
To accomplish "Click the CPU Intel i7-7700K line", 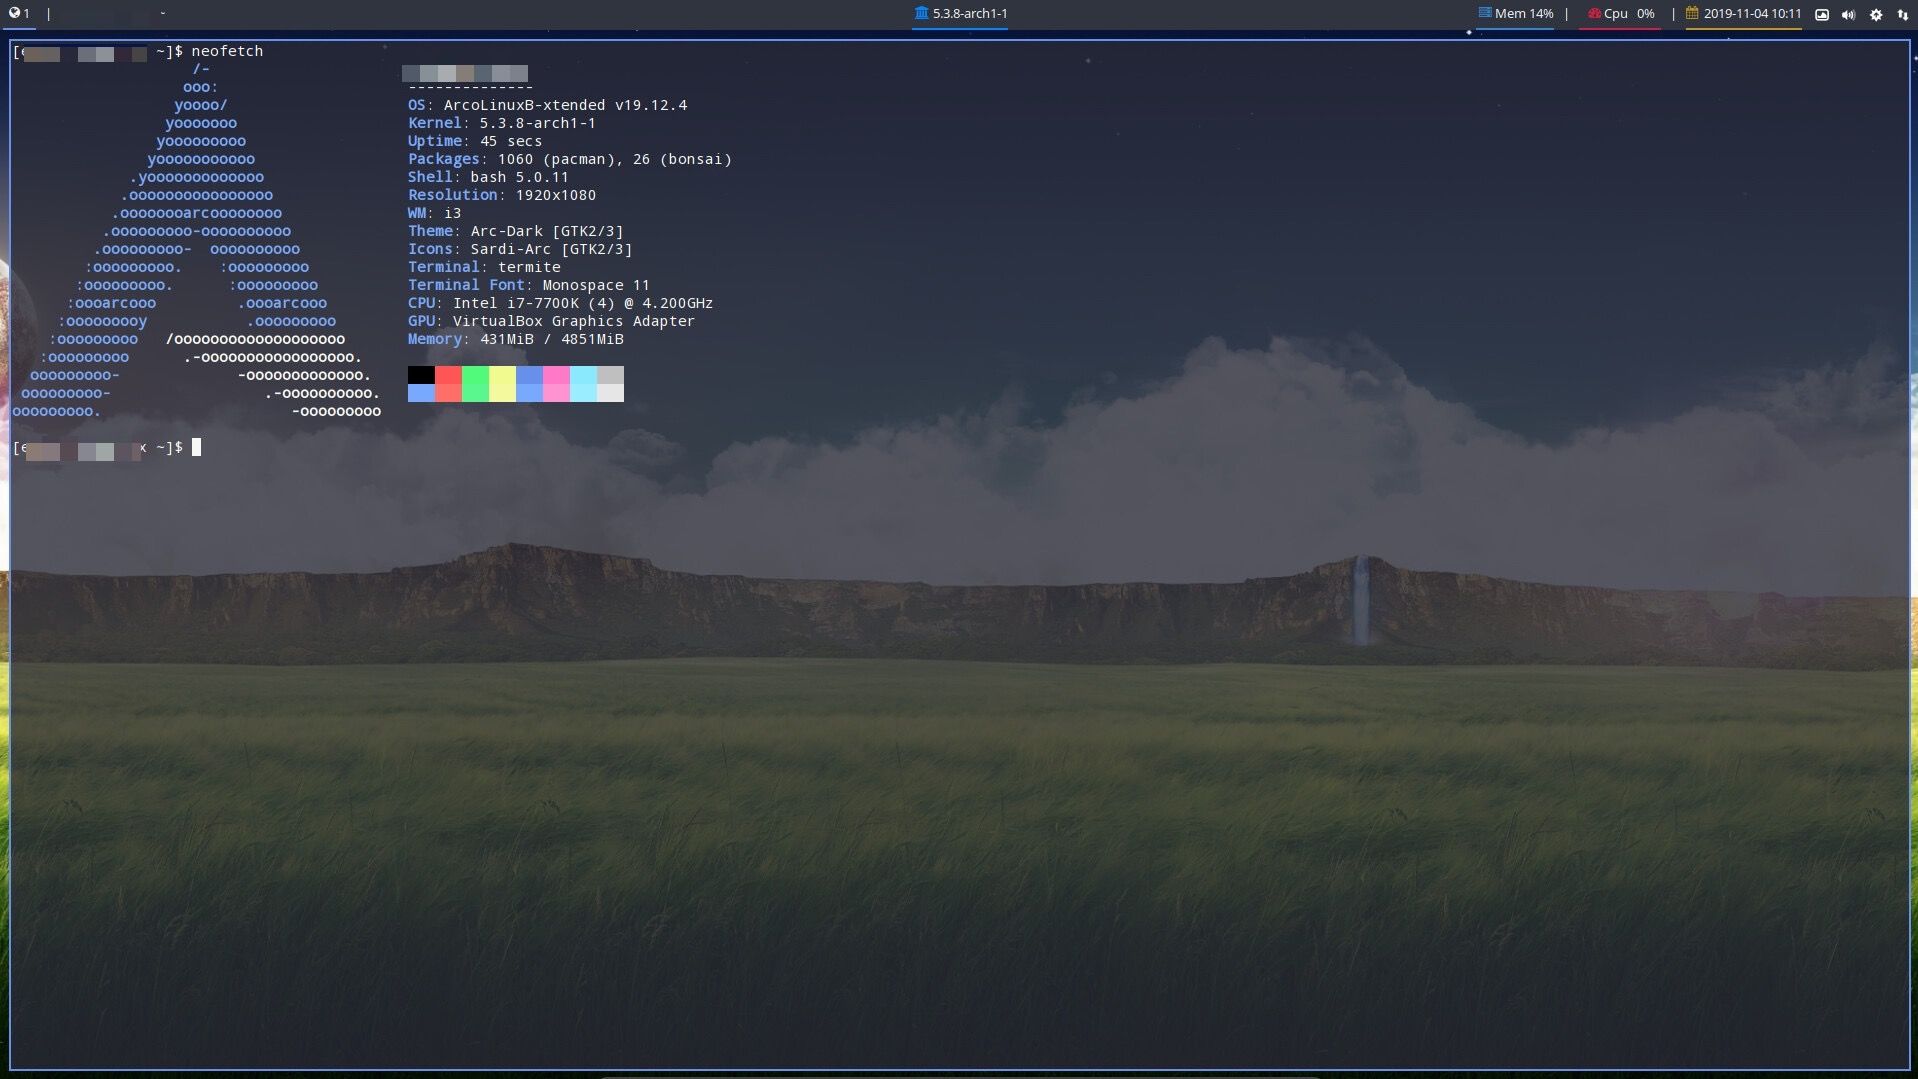I will click(x=560, y=303).
